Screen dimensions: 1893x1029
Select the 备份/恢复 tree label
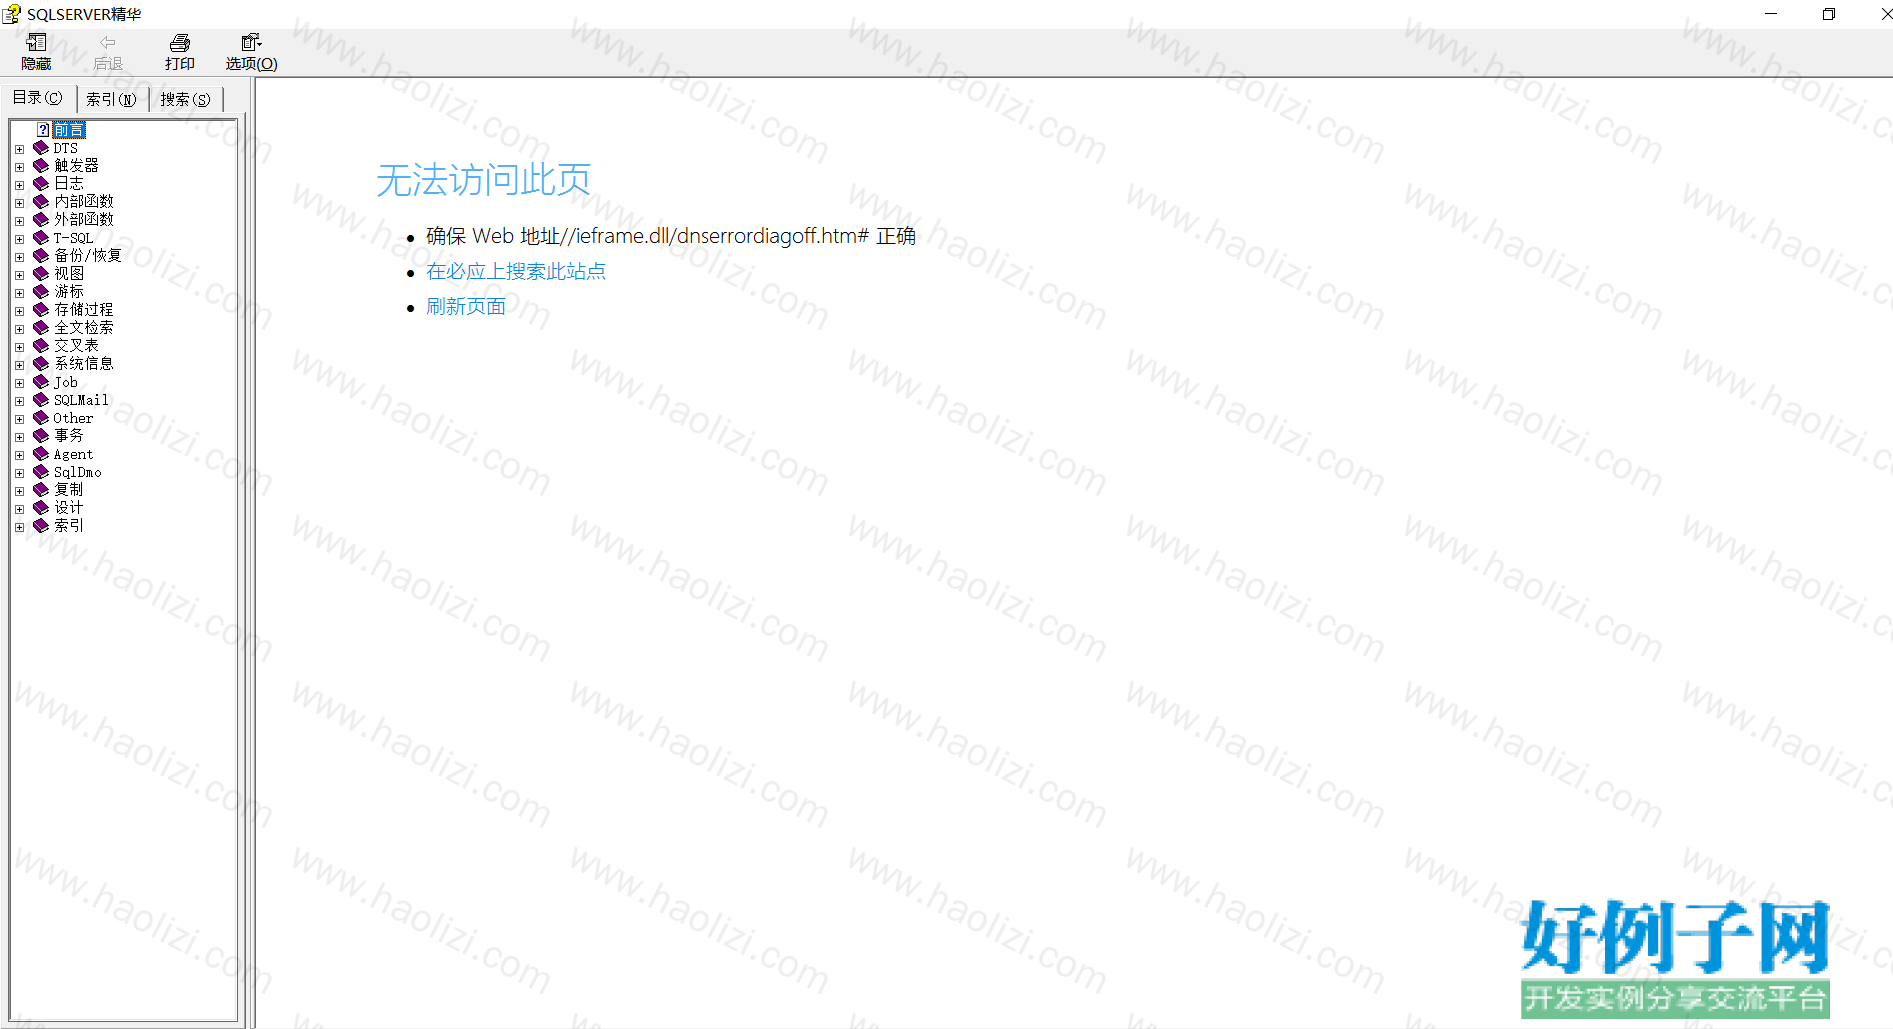(x=88, y=256)
